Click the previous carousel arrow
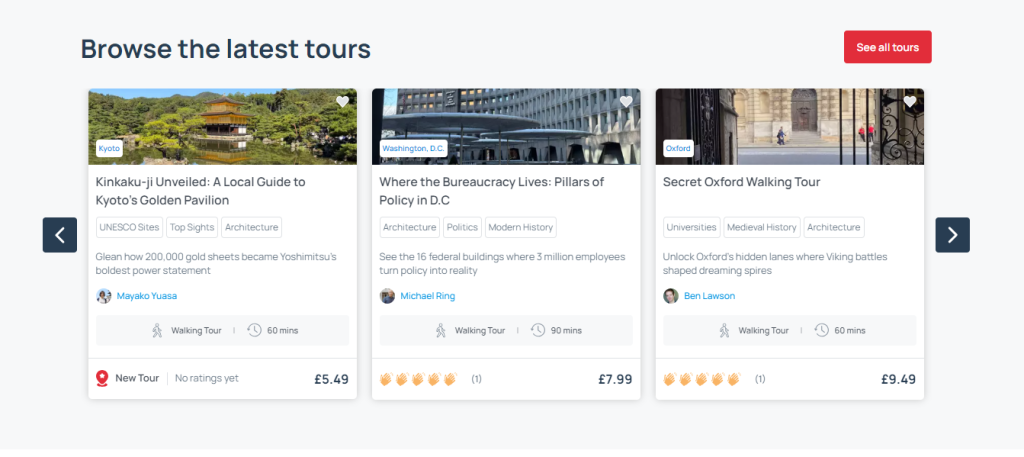Viewport: 1024px width, 457px height. click(x=60, y=235)
